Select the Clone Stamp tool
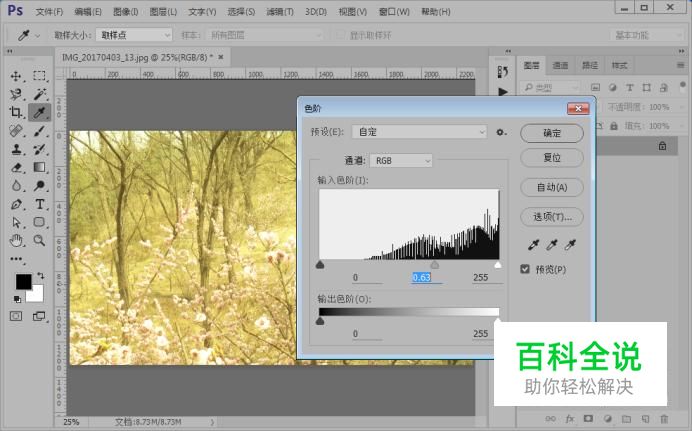 [16, 149]
